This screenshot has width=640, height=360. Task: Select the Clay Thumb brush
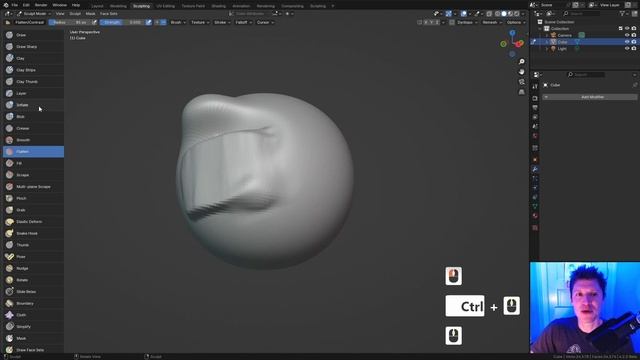click(33, 82)
